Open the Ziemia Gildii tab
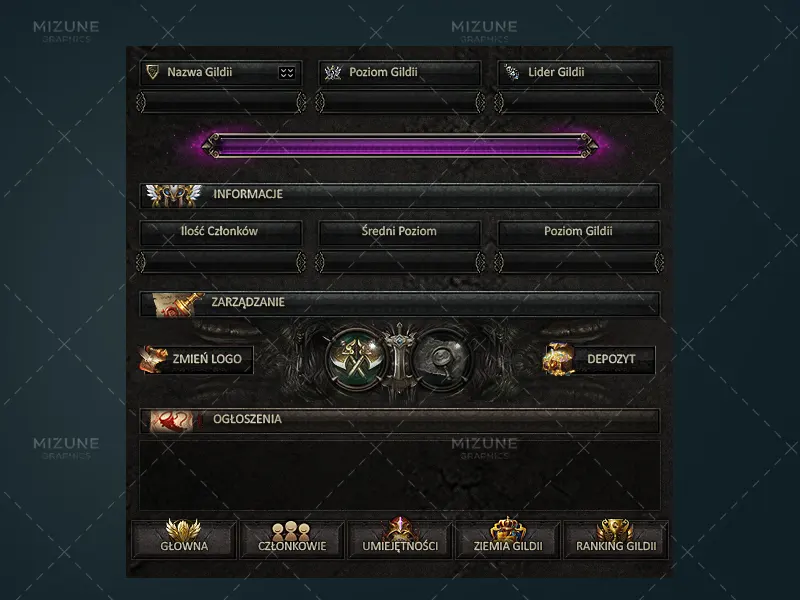Image resolution: width=800 pixels, height=600 pixels. coord(508,539)
